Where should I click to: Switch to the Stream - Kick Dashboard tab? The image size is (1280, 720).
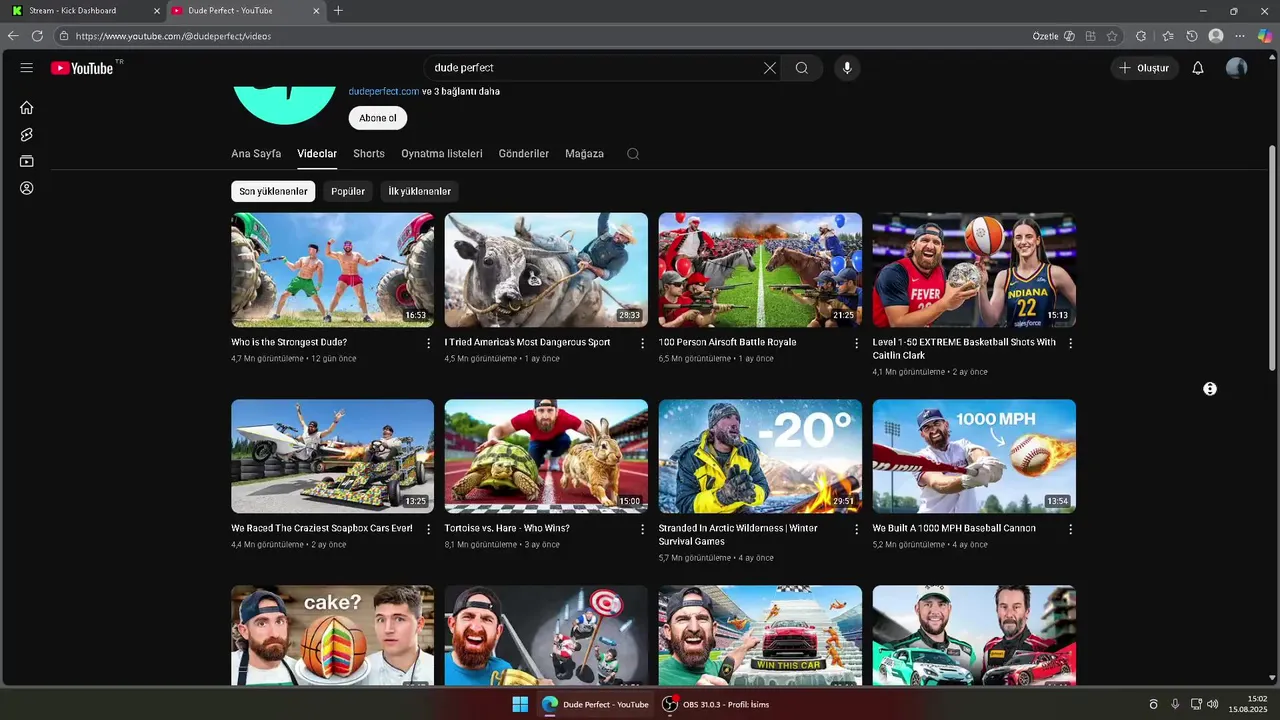[85, 11]
